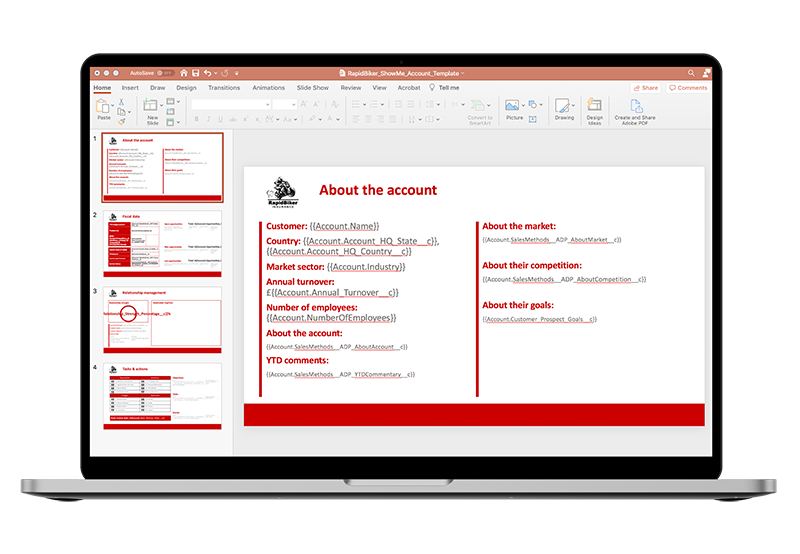The image size is (800, 554).
Task: Click the search magnifier in title bar
Action: tap(691, 73)
